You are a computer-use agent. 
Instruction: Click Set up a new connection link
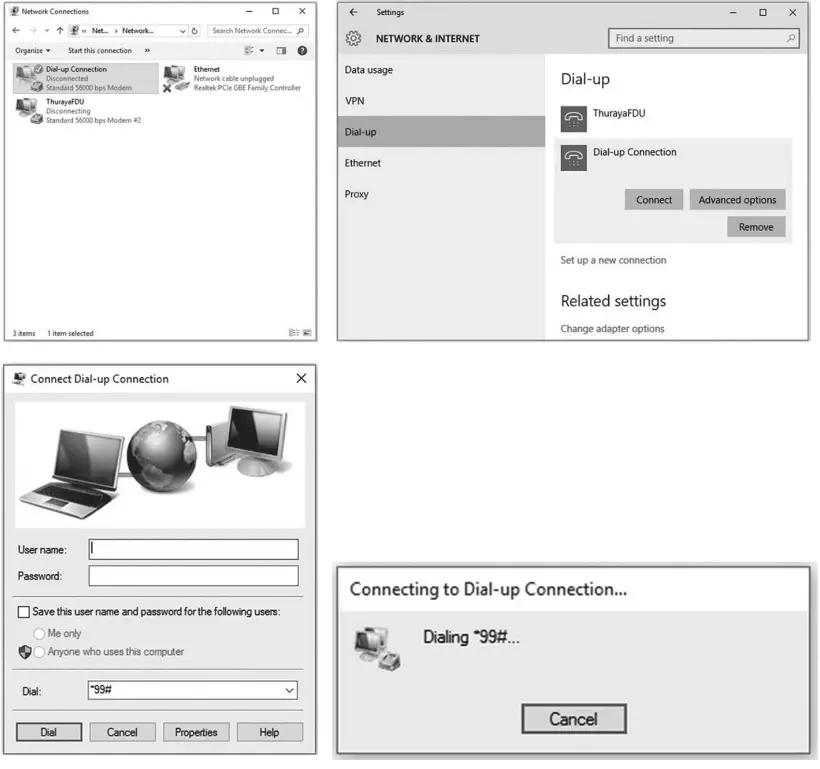(x=613, y=260)
